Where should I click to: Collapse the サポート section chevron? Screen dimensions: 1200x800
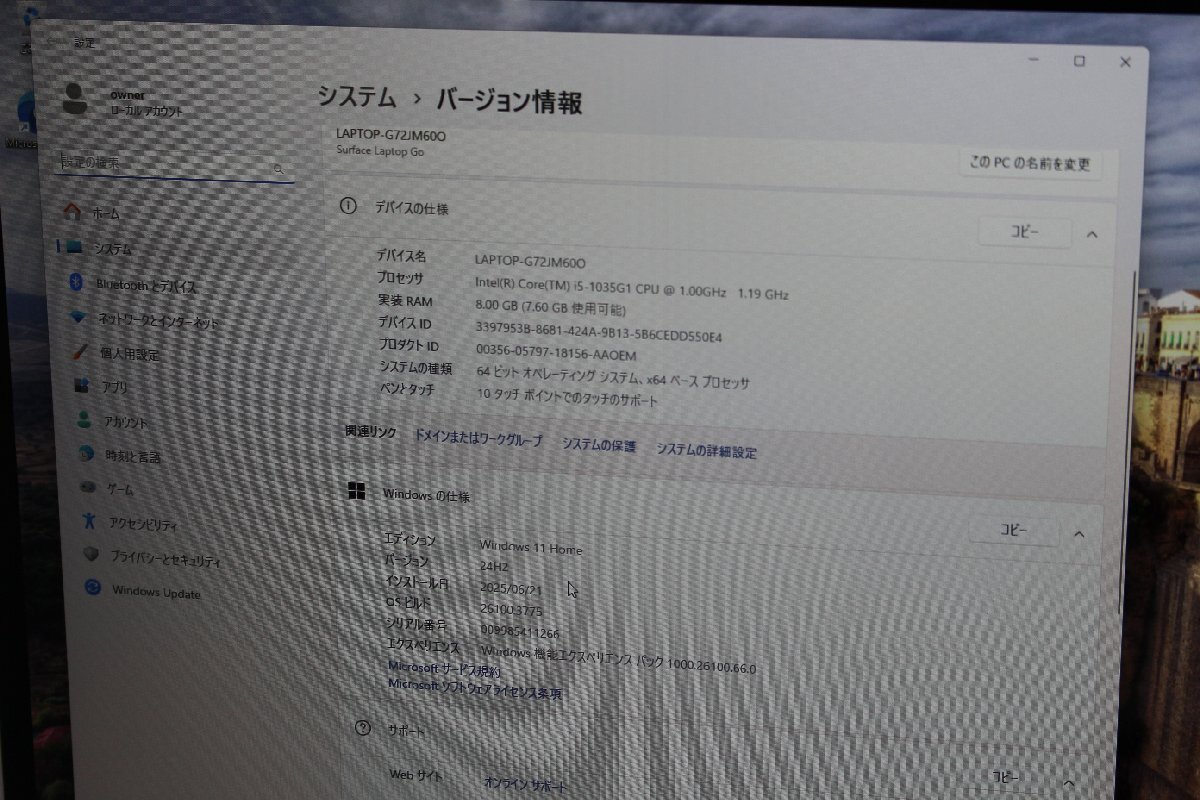tap(1068, 783)
